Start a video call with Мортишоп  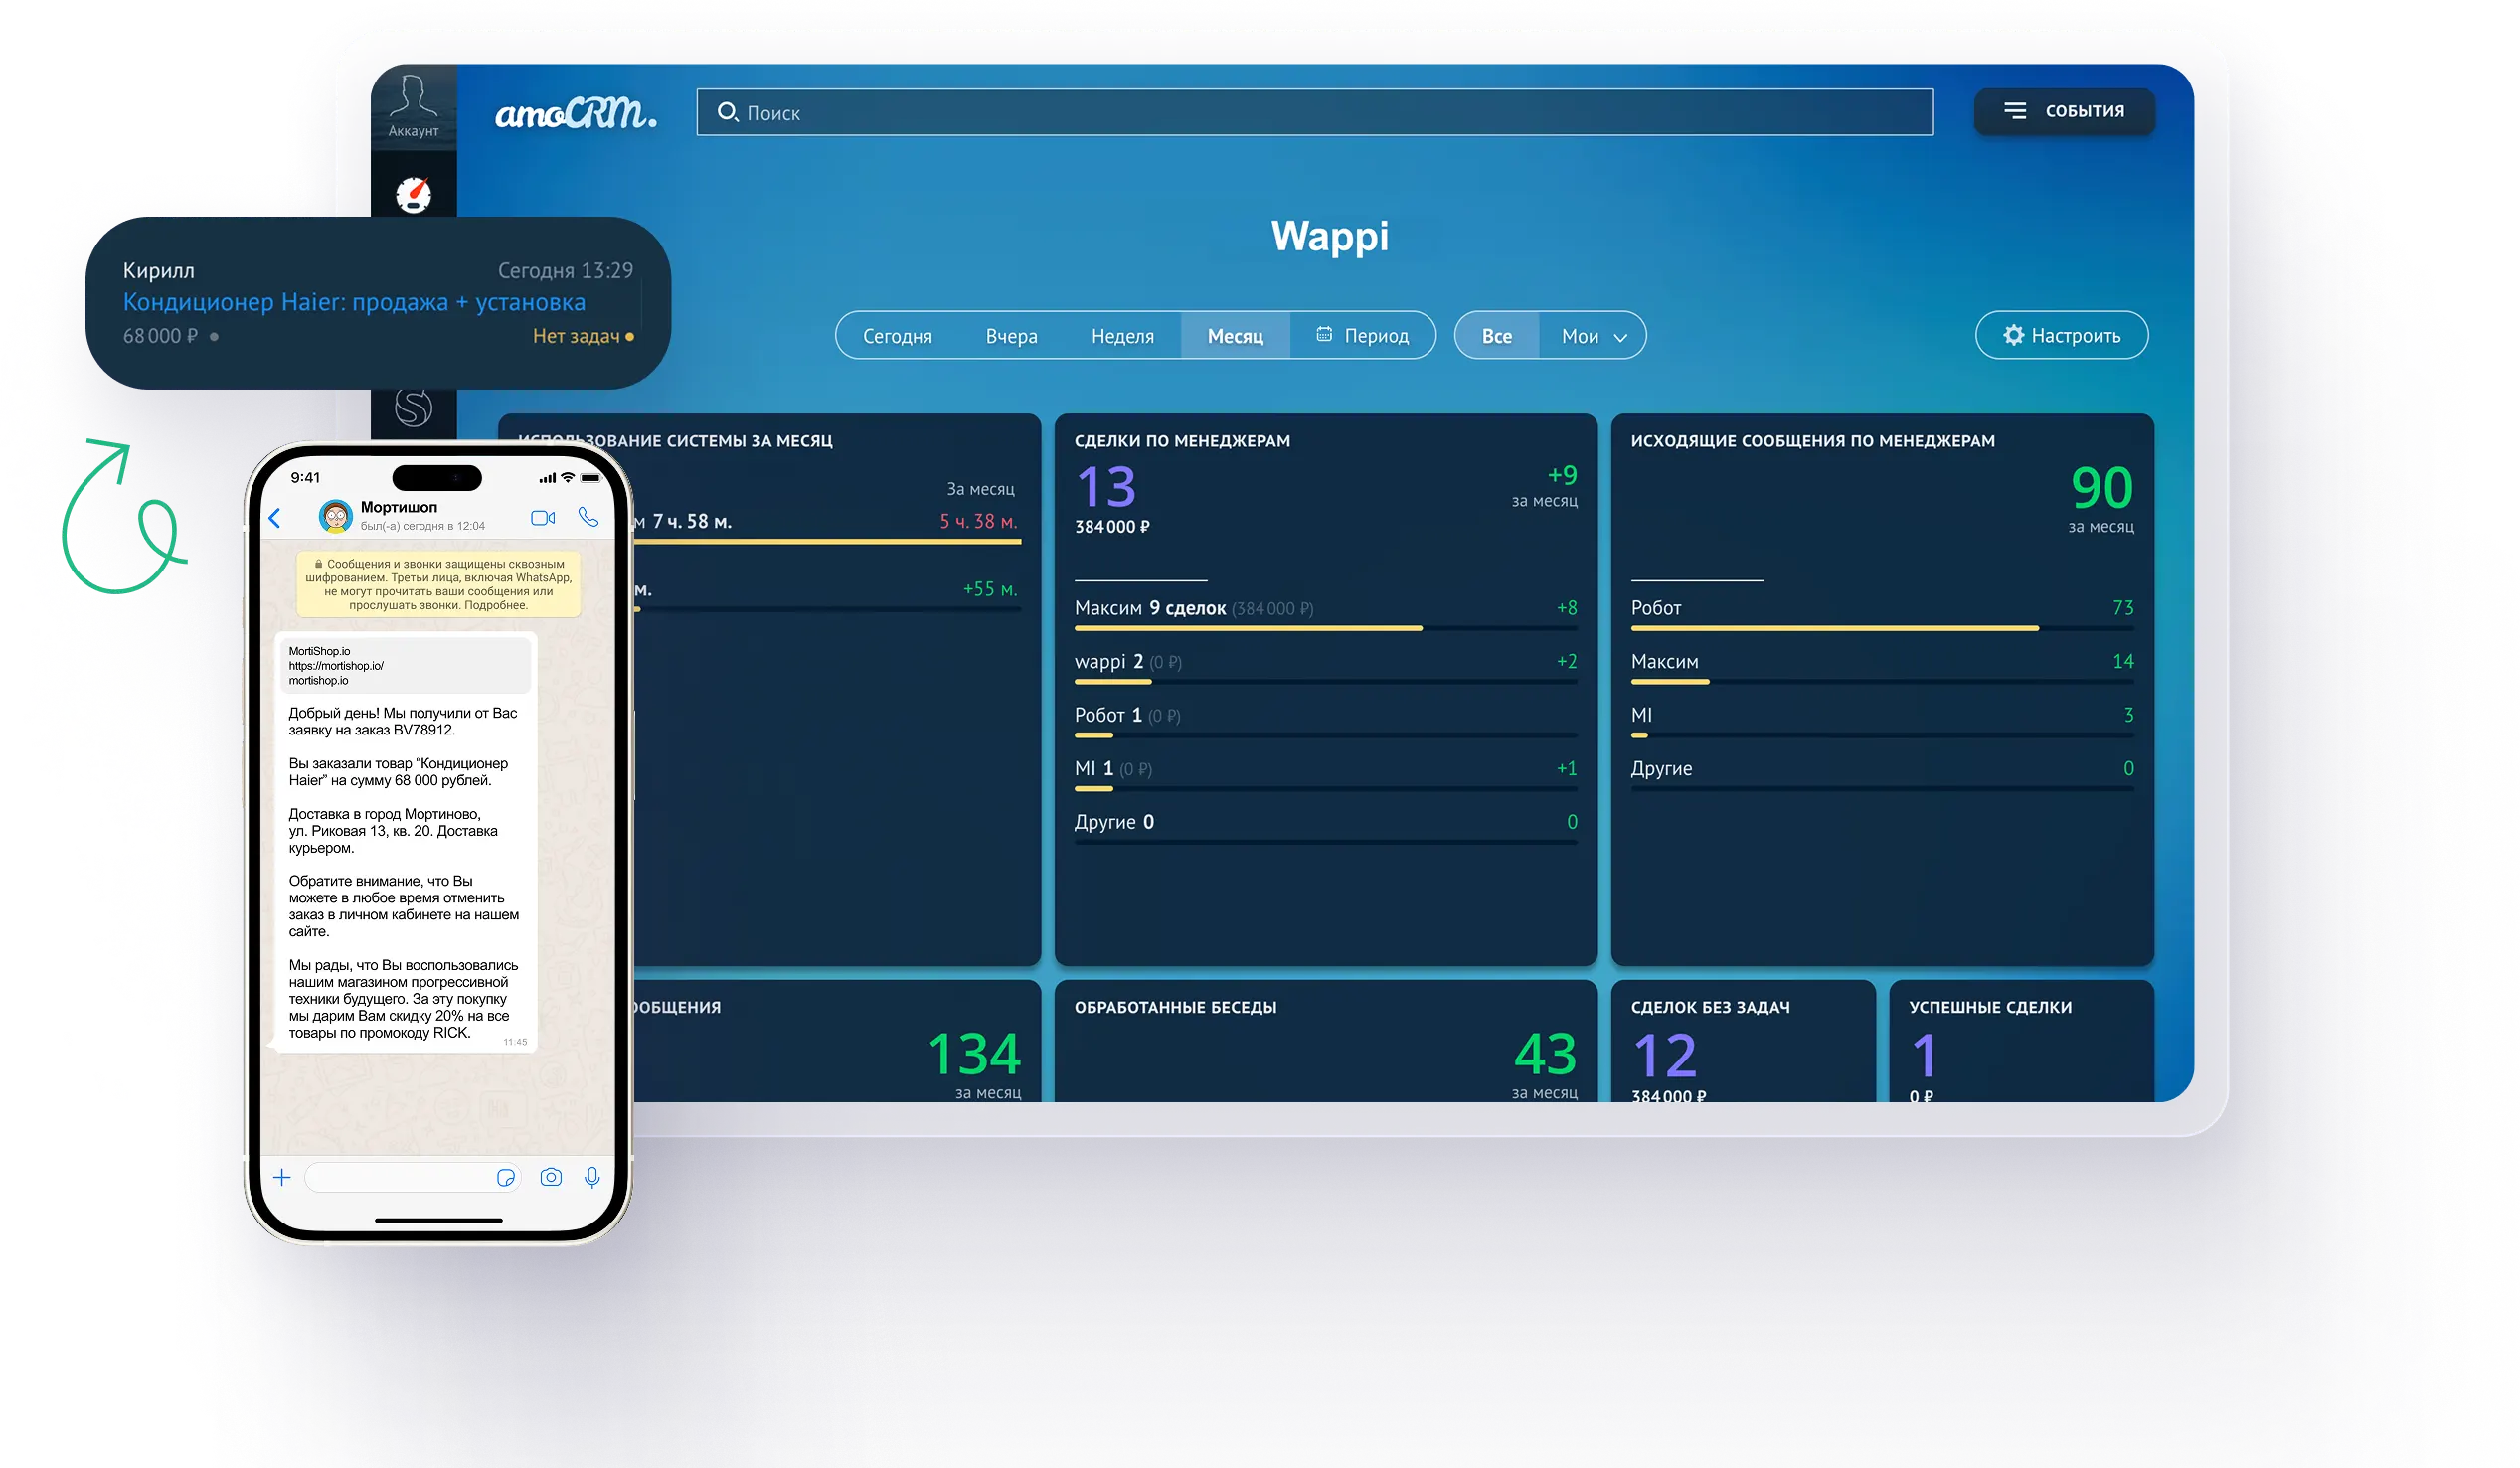543,518
